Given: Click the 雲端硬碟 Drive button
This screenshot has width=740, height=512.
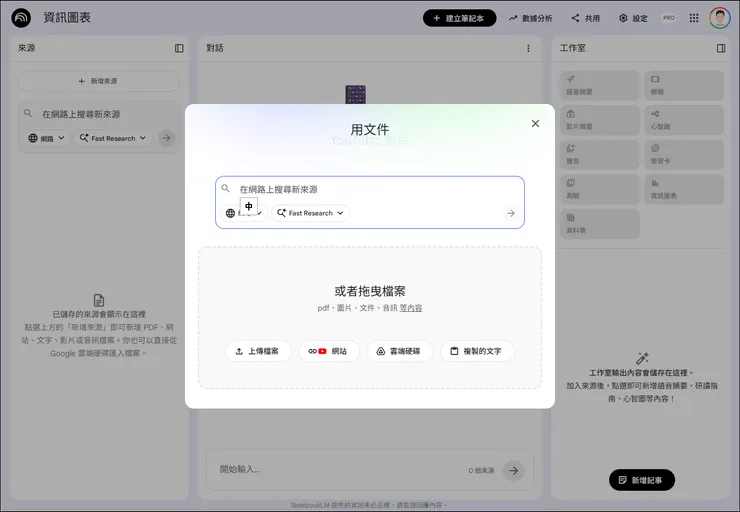Looking at the screenshot, I should point(400,351).
